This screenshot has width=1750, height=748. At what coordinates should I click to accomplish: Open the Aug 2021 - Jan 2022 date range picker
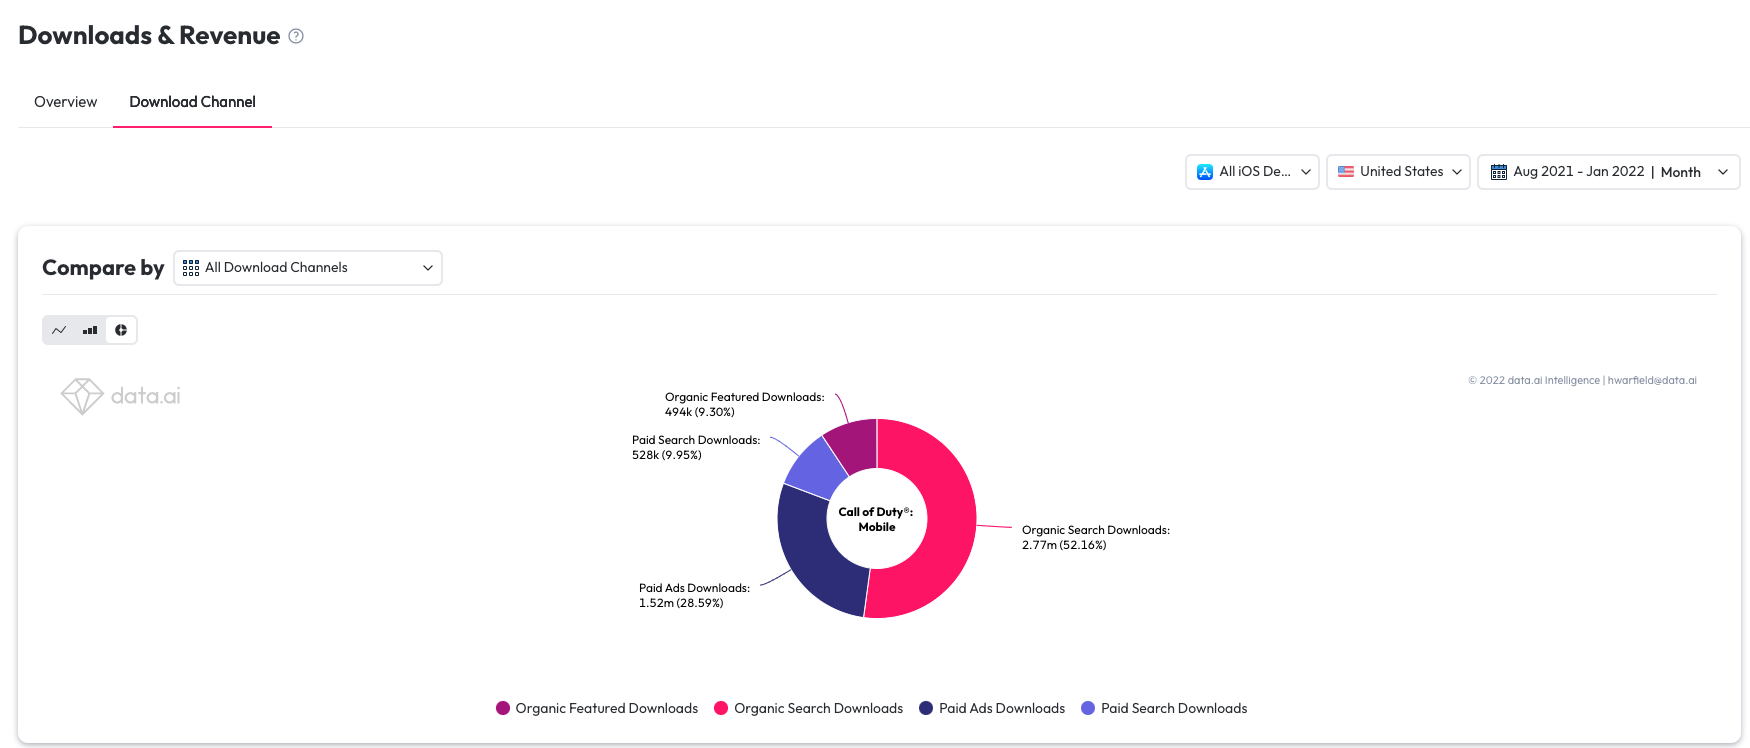[1609, 171]
